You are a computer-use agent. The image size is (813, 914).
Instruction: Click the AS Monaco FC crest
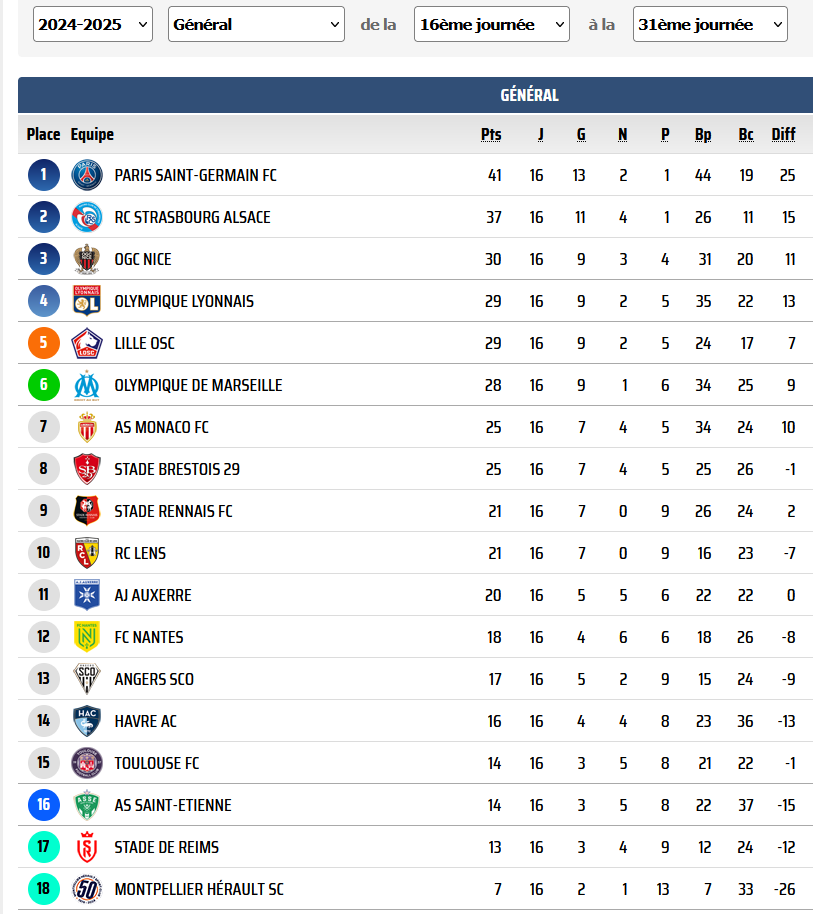coord(87,427)
